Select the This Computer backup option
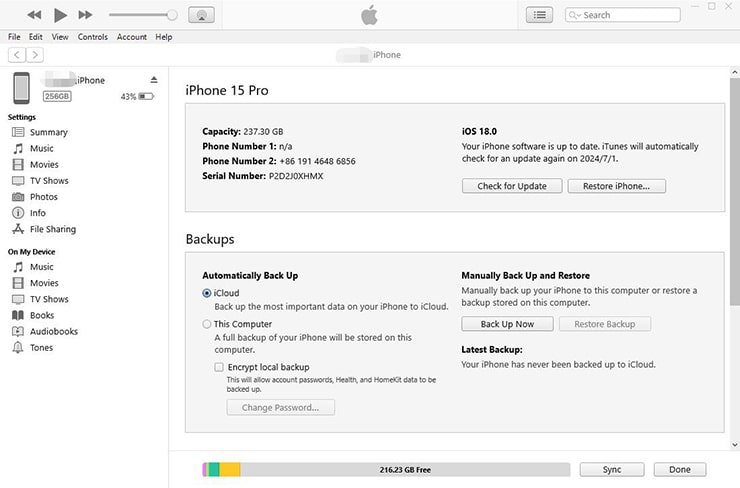 pos(207,324)
